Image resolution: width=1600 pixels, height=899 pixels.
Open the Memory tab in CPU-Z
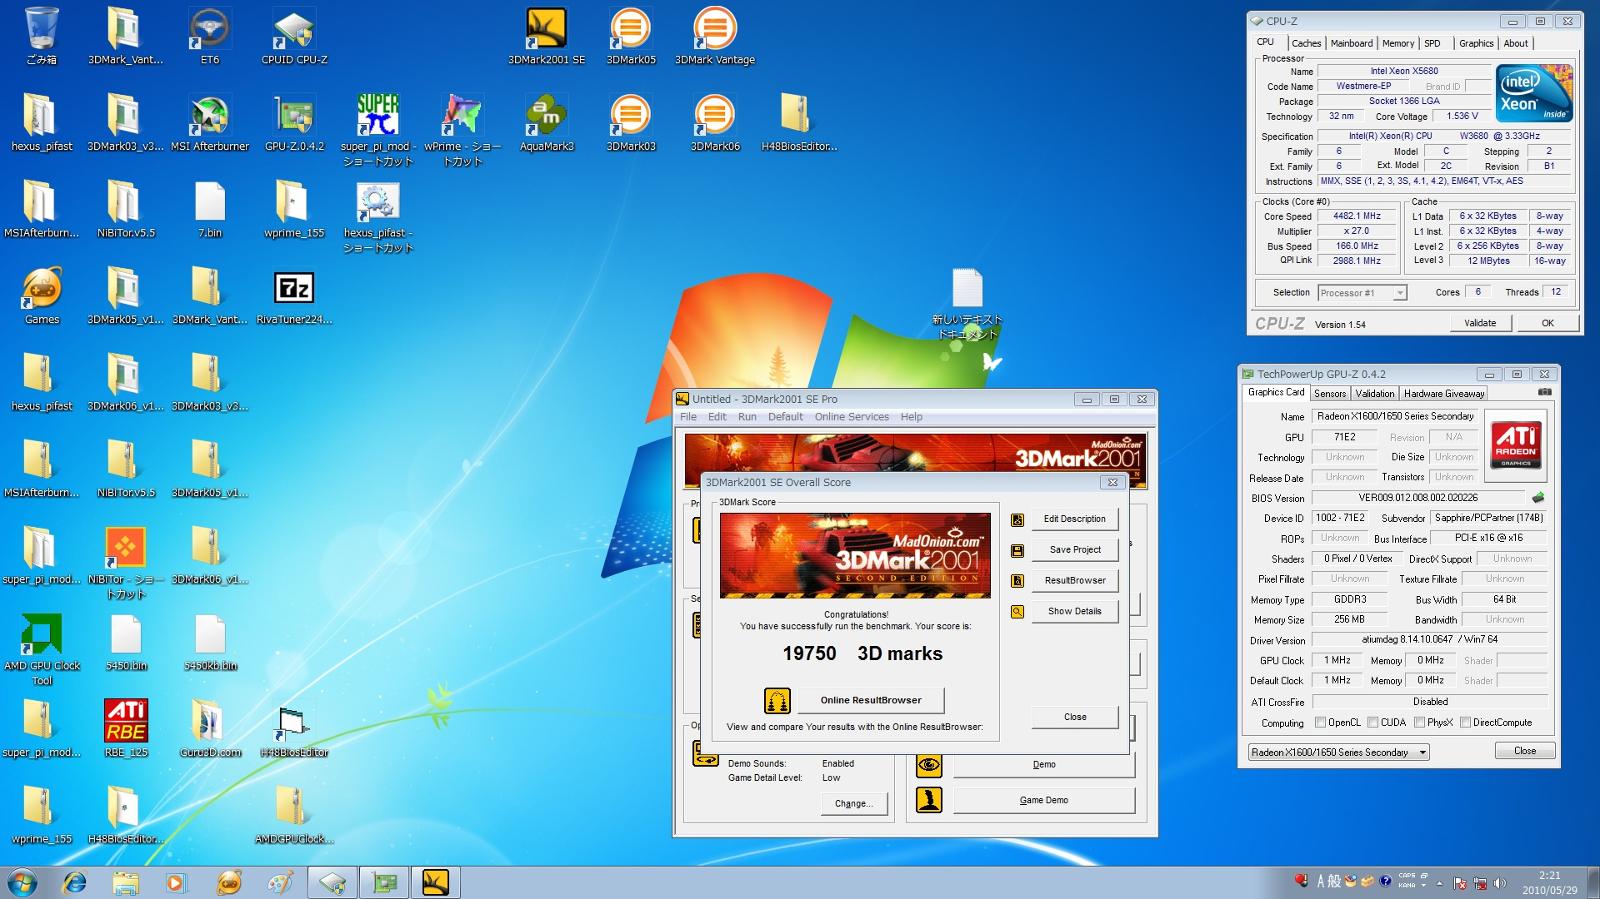click(x=1398, y=43)
